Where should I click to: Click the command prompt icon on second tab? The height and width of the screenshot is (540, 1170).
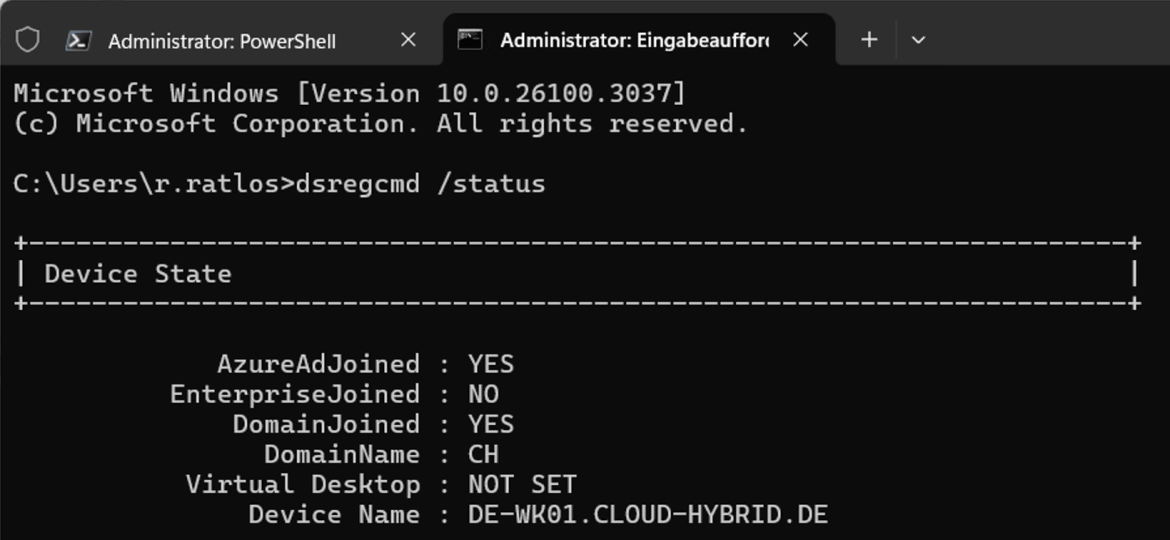[x=470, y=40]
